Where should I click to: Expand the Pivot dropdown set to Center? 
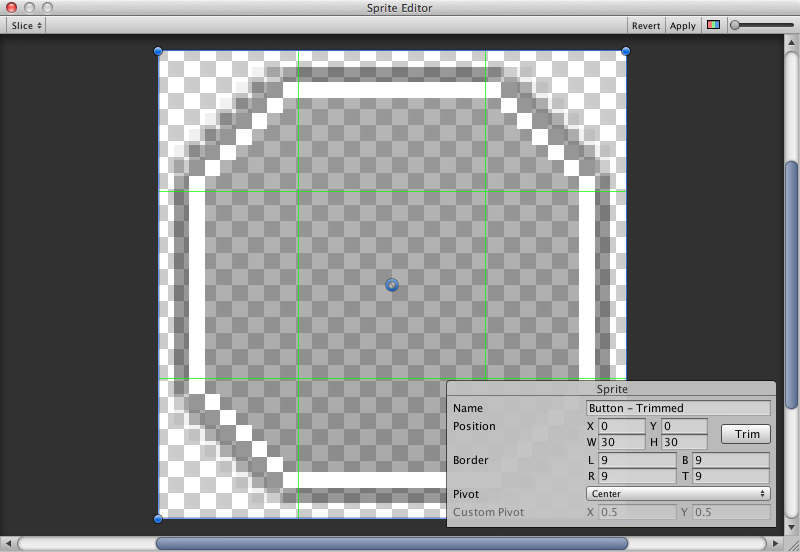pyautogui.click(x=677, y=494)
